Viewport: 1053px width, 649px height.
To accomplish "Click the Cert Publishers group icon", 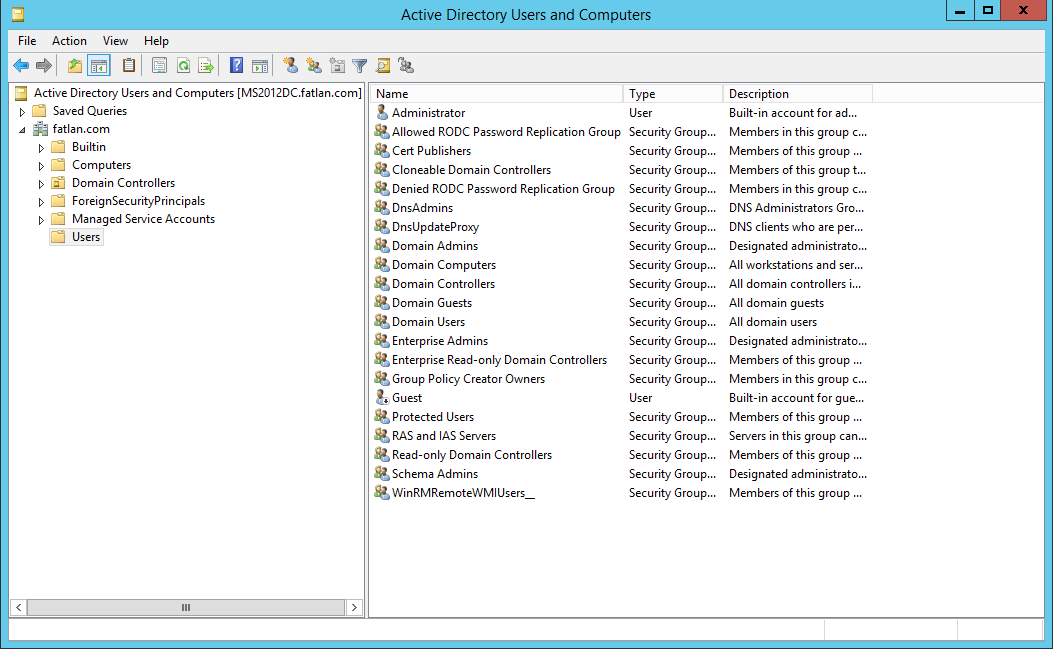I will click(382, 150).
